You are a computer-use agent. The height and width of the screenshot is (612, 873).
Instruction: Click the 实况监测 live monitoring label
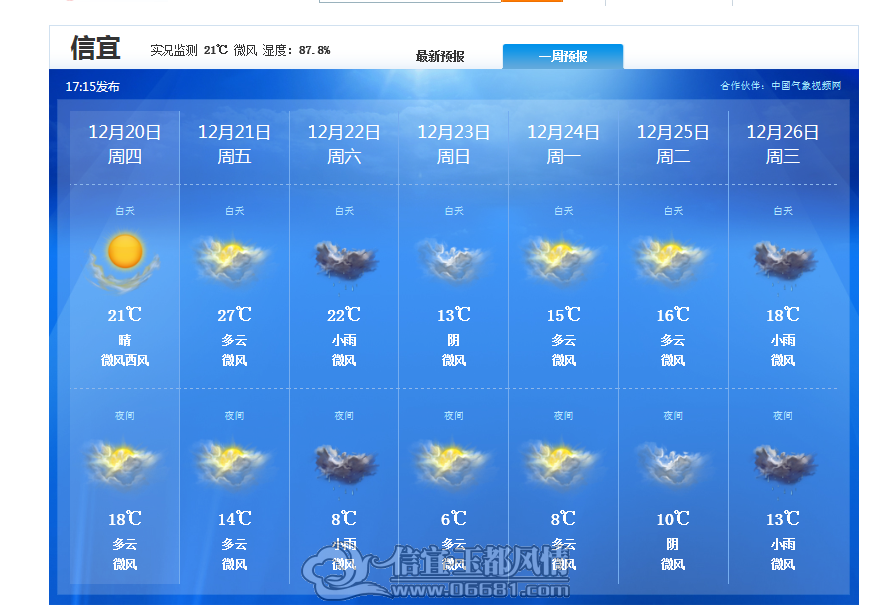point(174,51)
